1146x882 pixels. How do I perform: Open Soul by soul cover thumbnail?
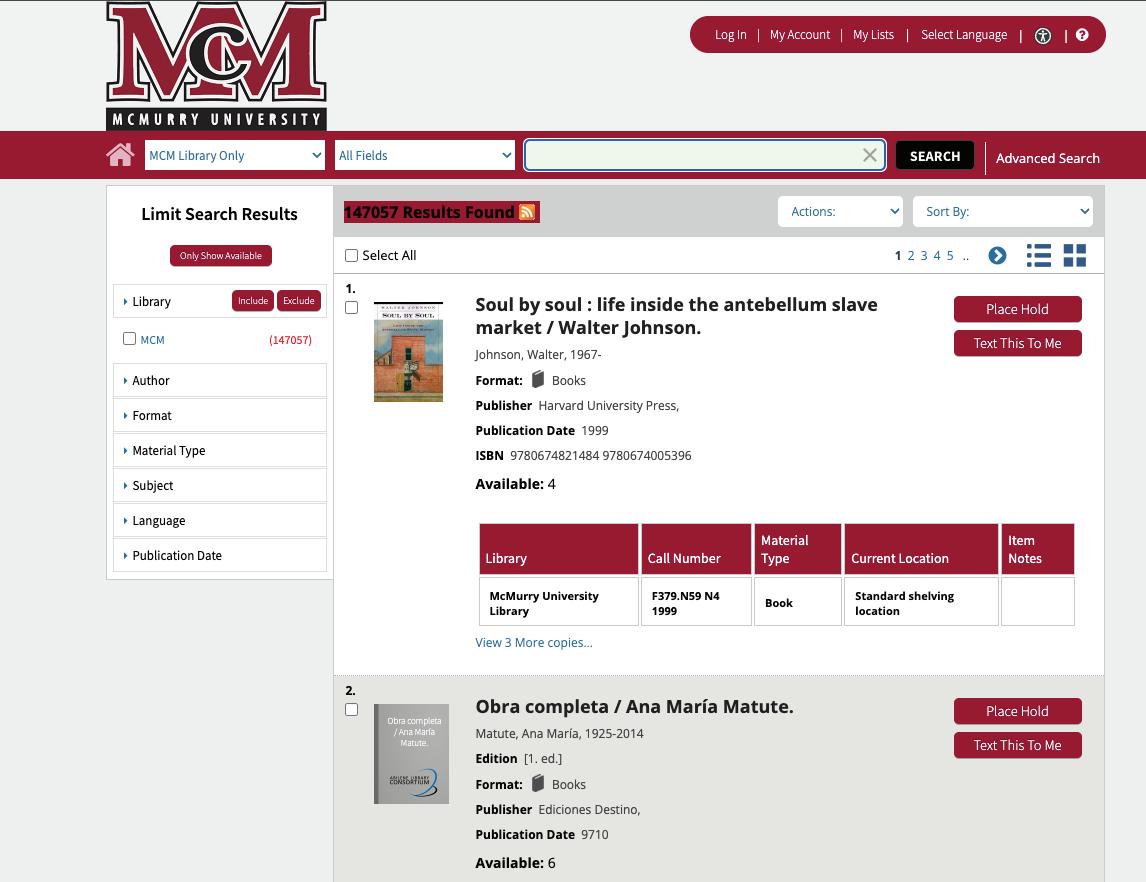409,351
